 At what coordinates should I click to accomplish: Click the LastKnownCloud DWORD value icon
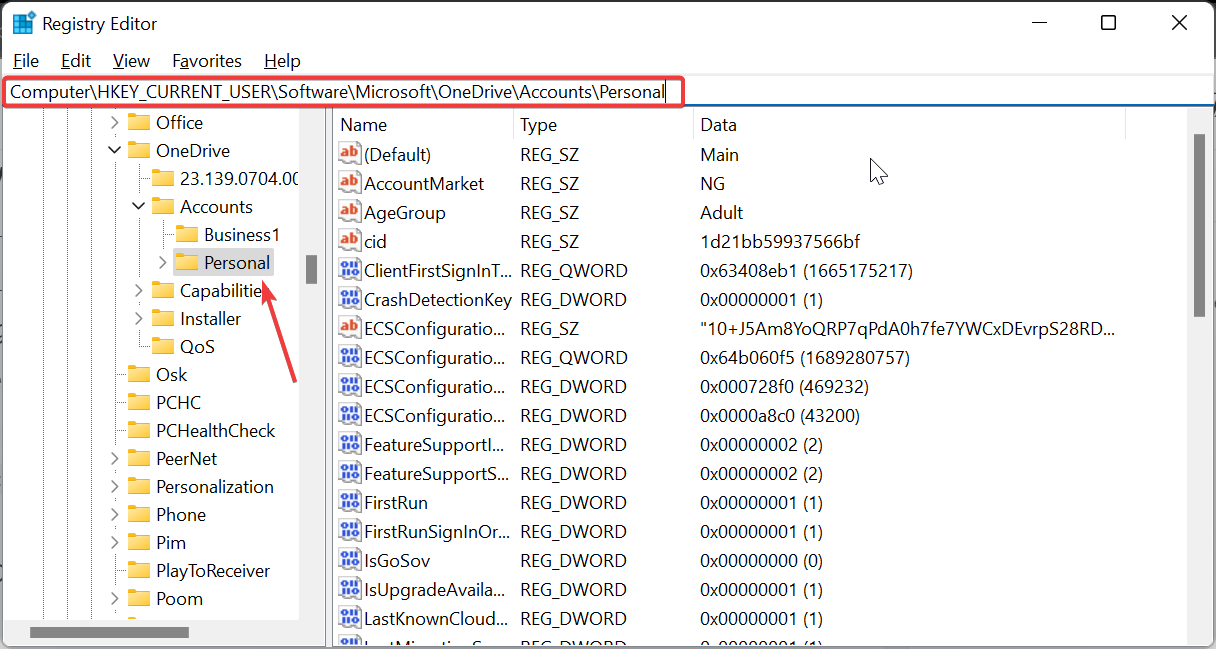[x=349, y=618]
